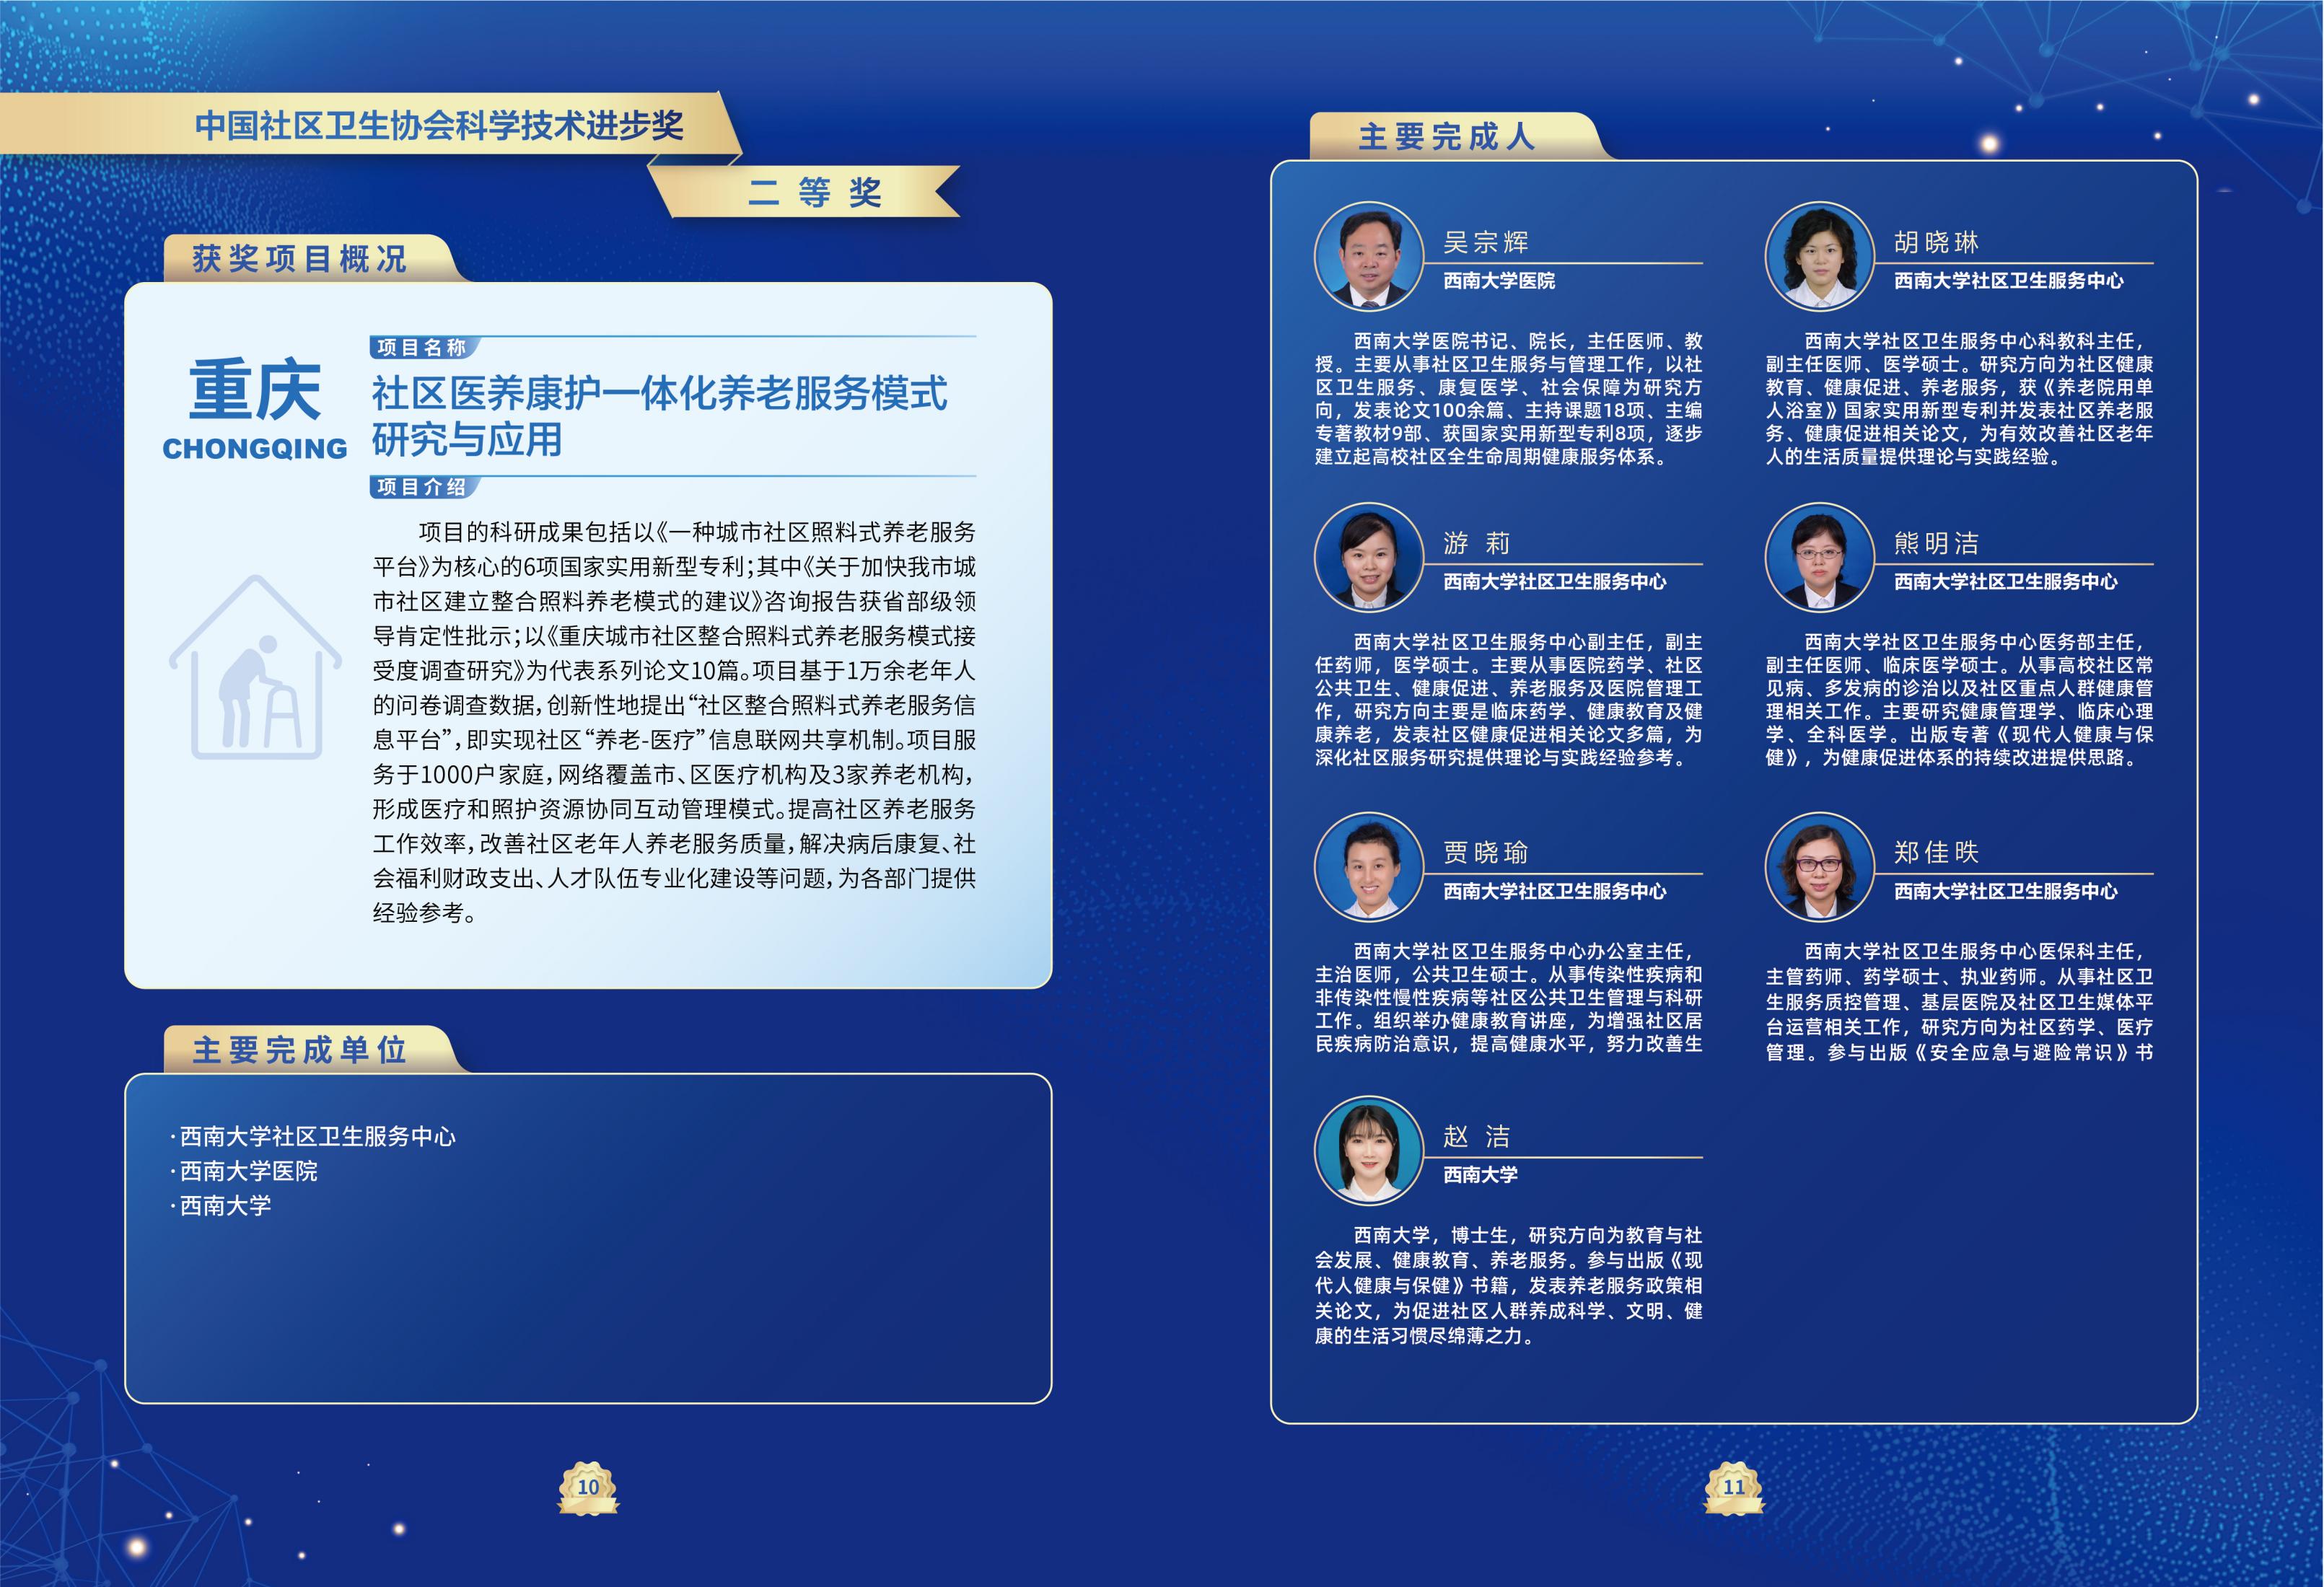Click the name 熊明洁

[x=1936, y=543]
